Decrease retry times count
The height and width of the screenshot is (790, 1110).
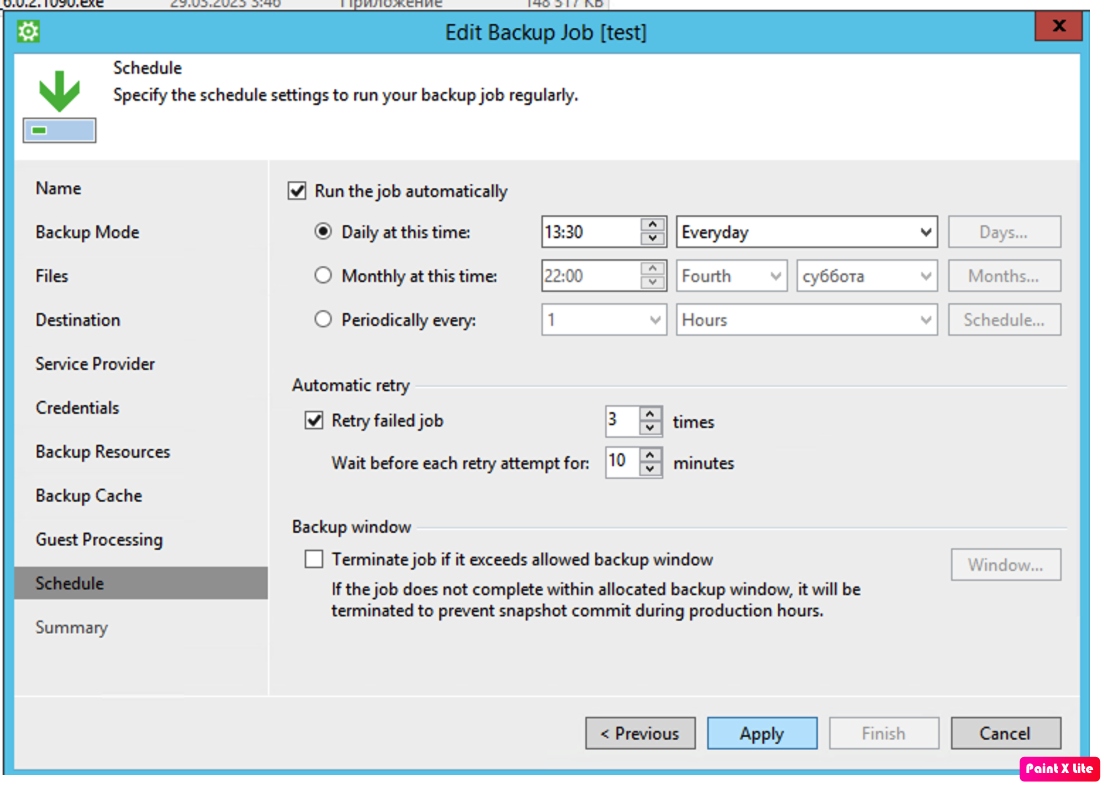(650, 428)
